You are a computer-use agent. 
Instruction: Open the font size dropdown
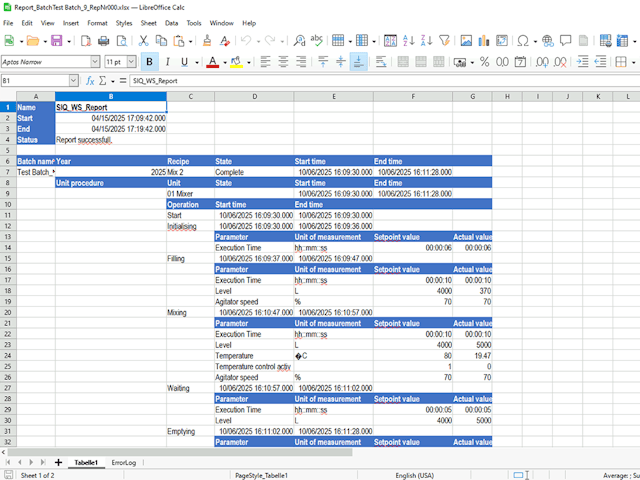[131, 62]
